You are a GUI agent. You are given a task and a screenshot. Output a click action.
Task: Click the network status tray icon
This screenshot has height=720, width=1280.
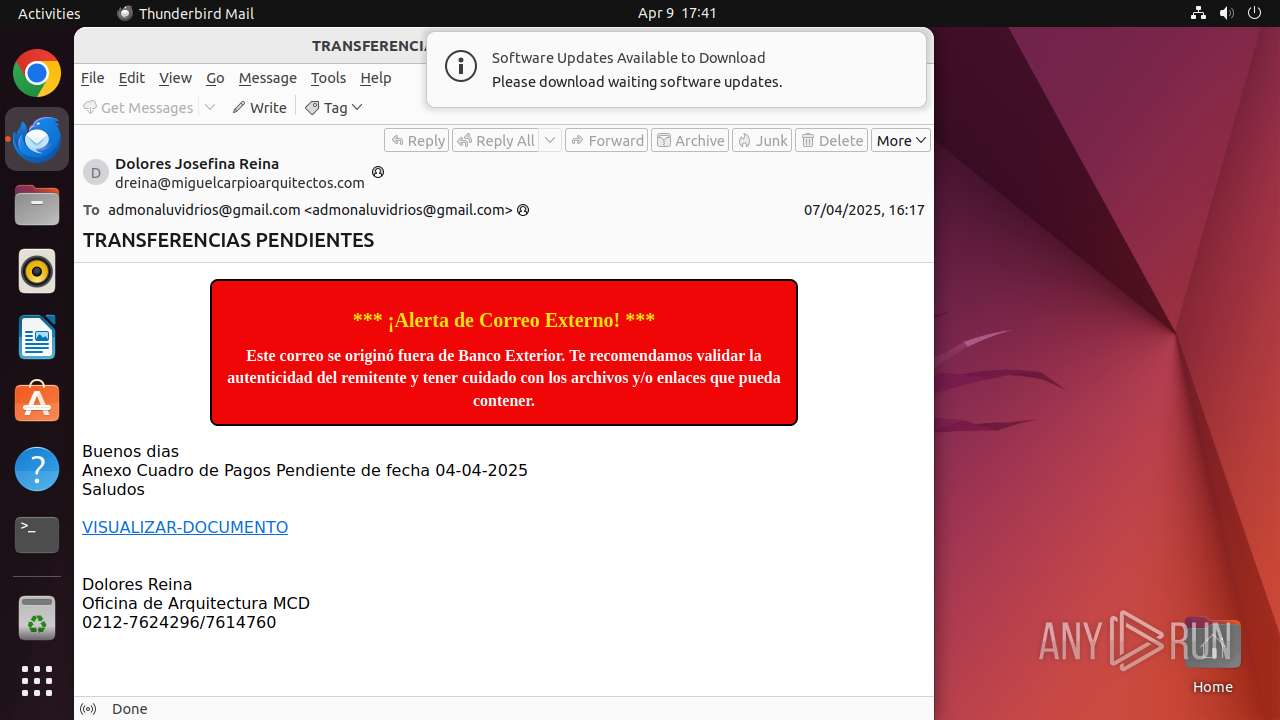[1199, 13]
